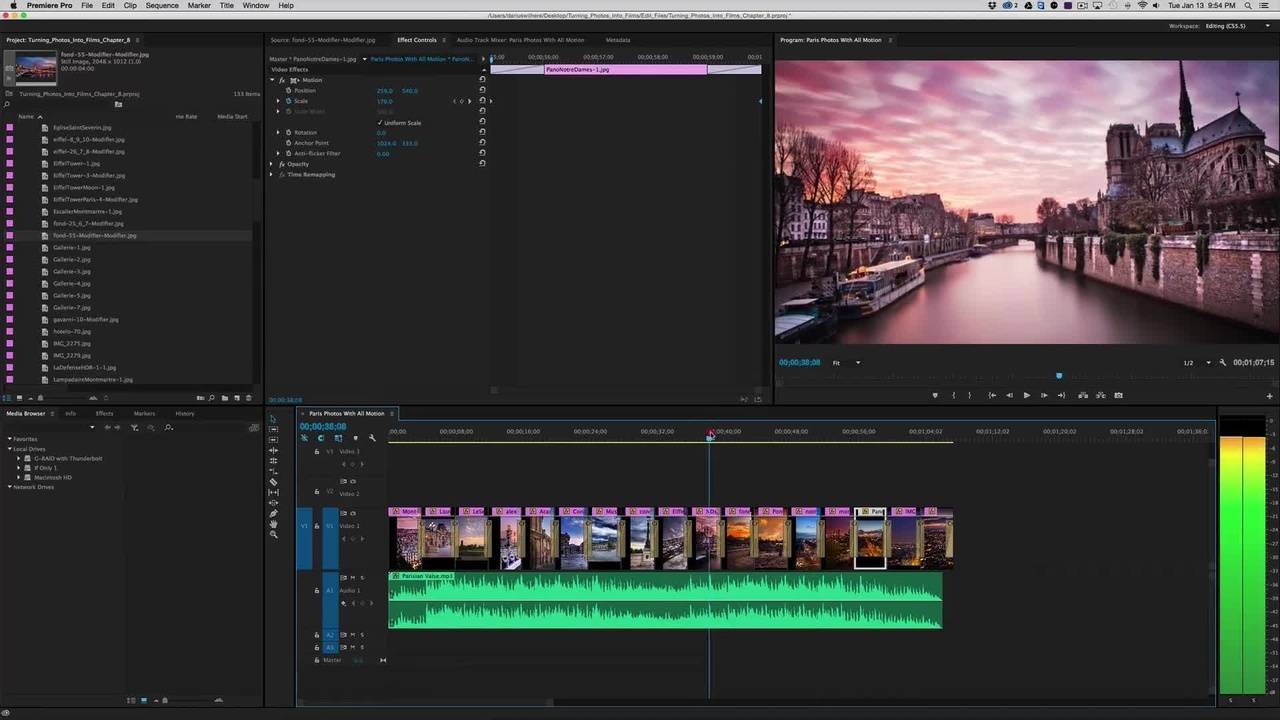
Task: Collapse the Motion effect properties
Action: point(272,80)
